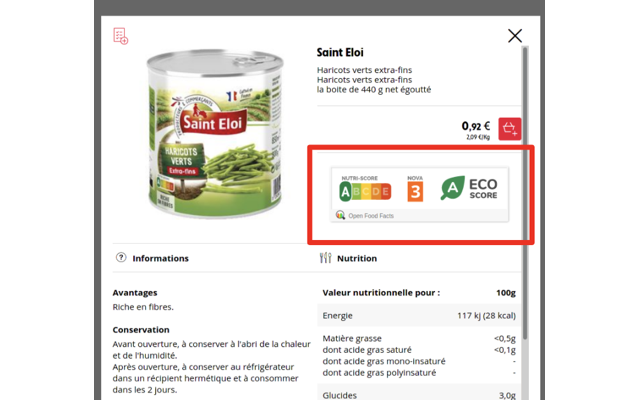The image size is (640, 400).
Task: Click the Open Food Facts logo icon
Action: (340, 215)
